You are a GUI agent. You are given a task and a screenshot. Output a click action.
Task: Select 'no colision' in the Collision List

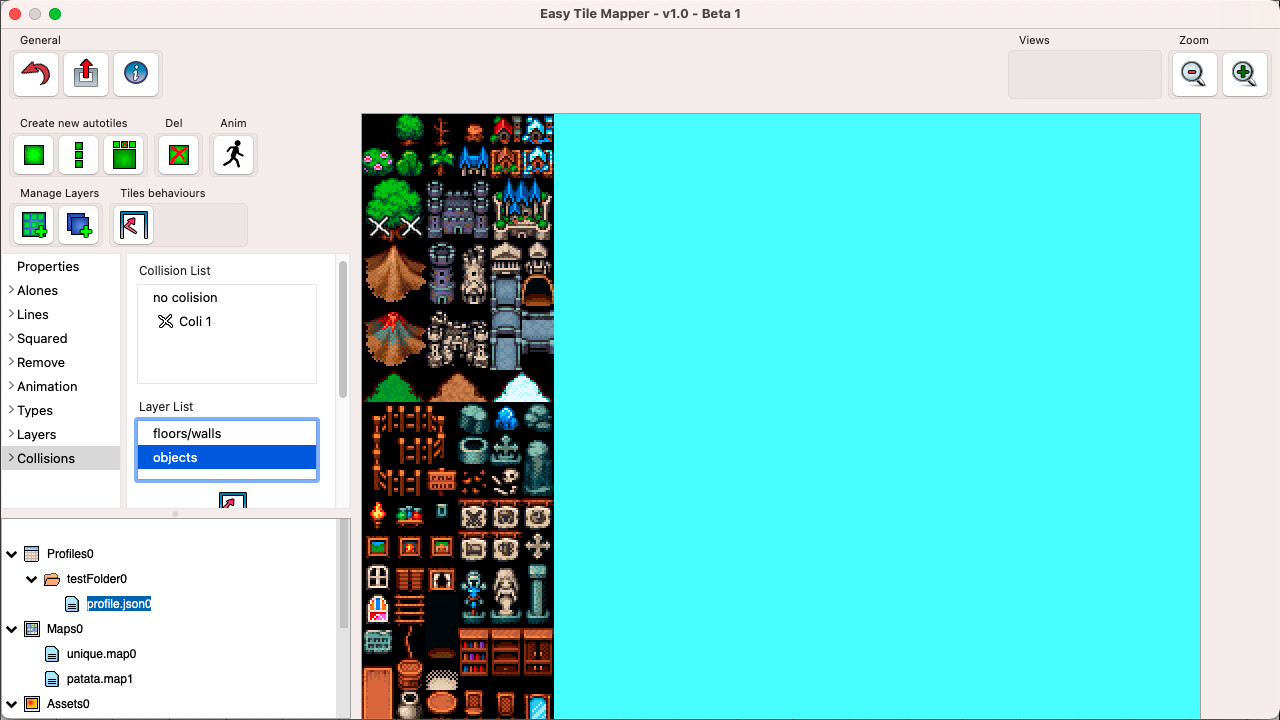tap(184, 297)
